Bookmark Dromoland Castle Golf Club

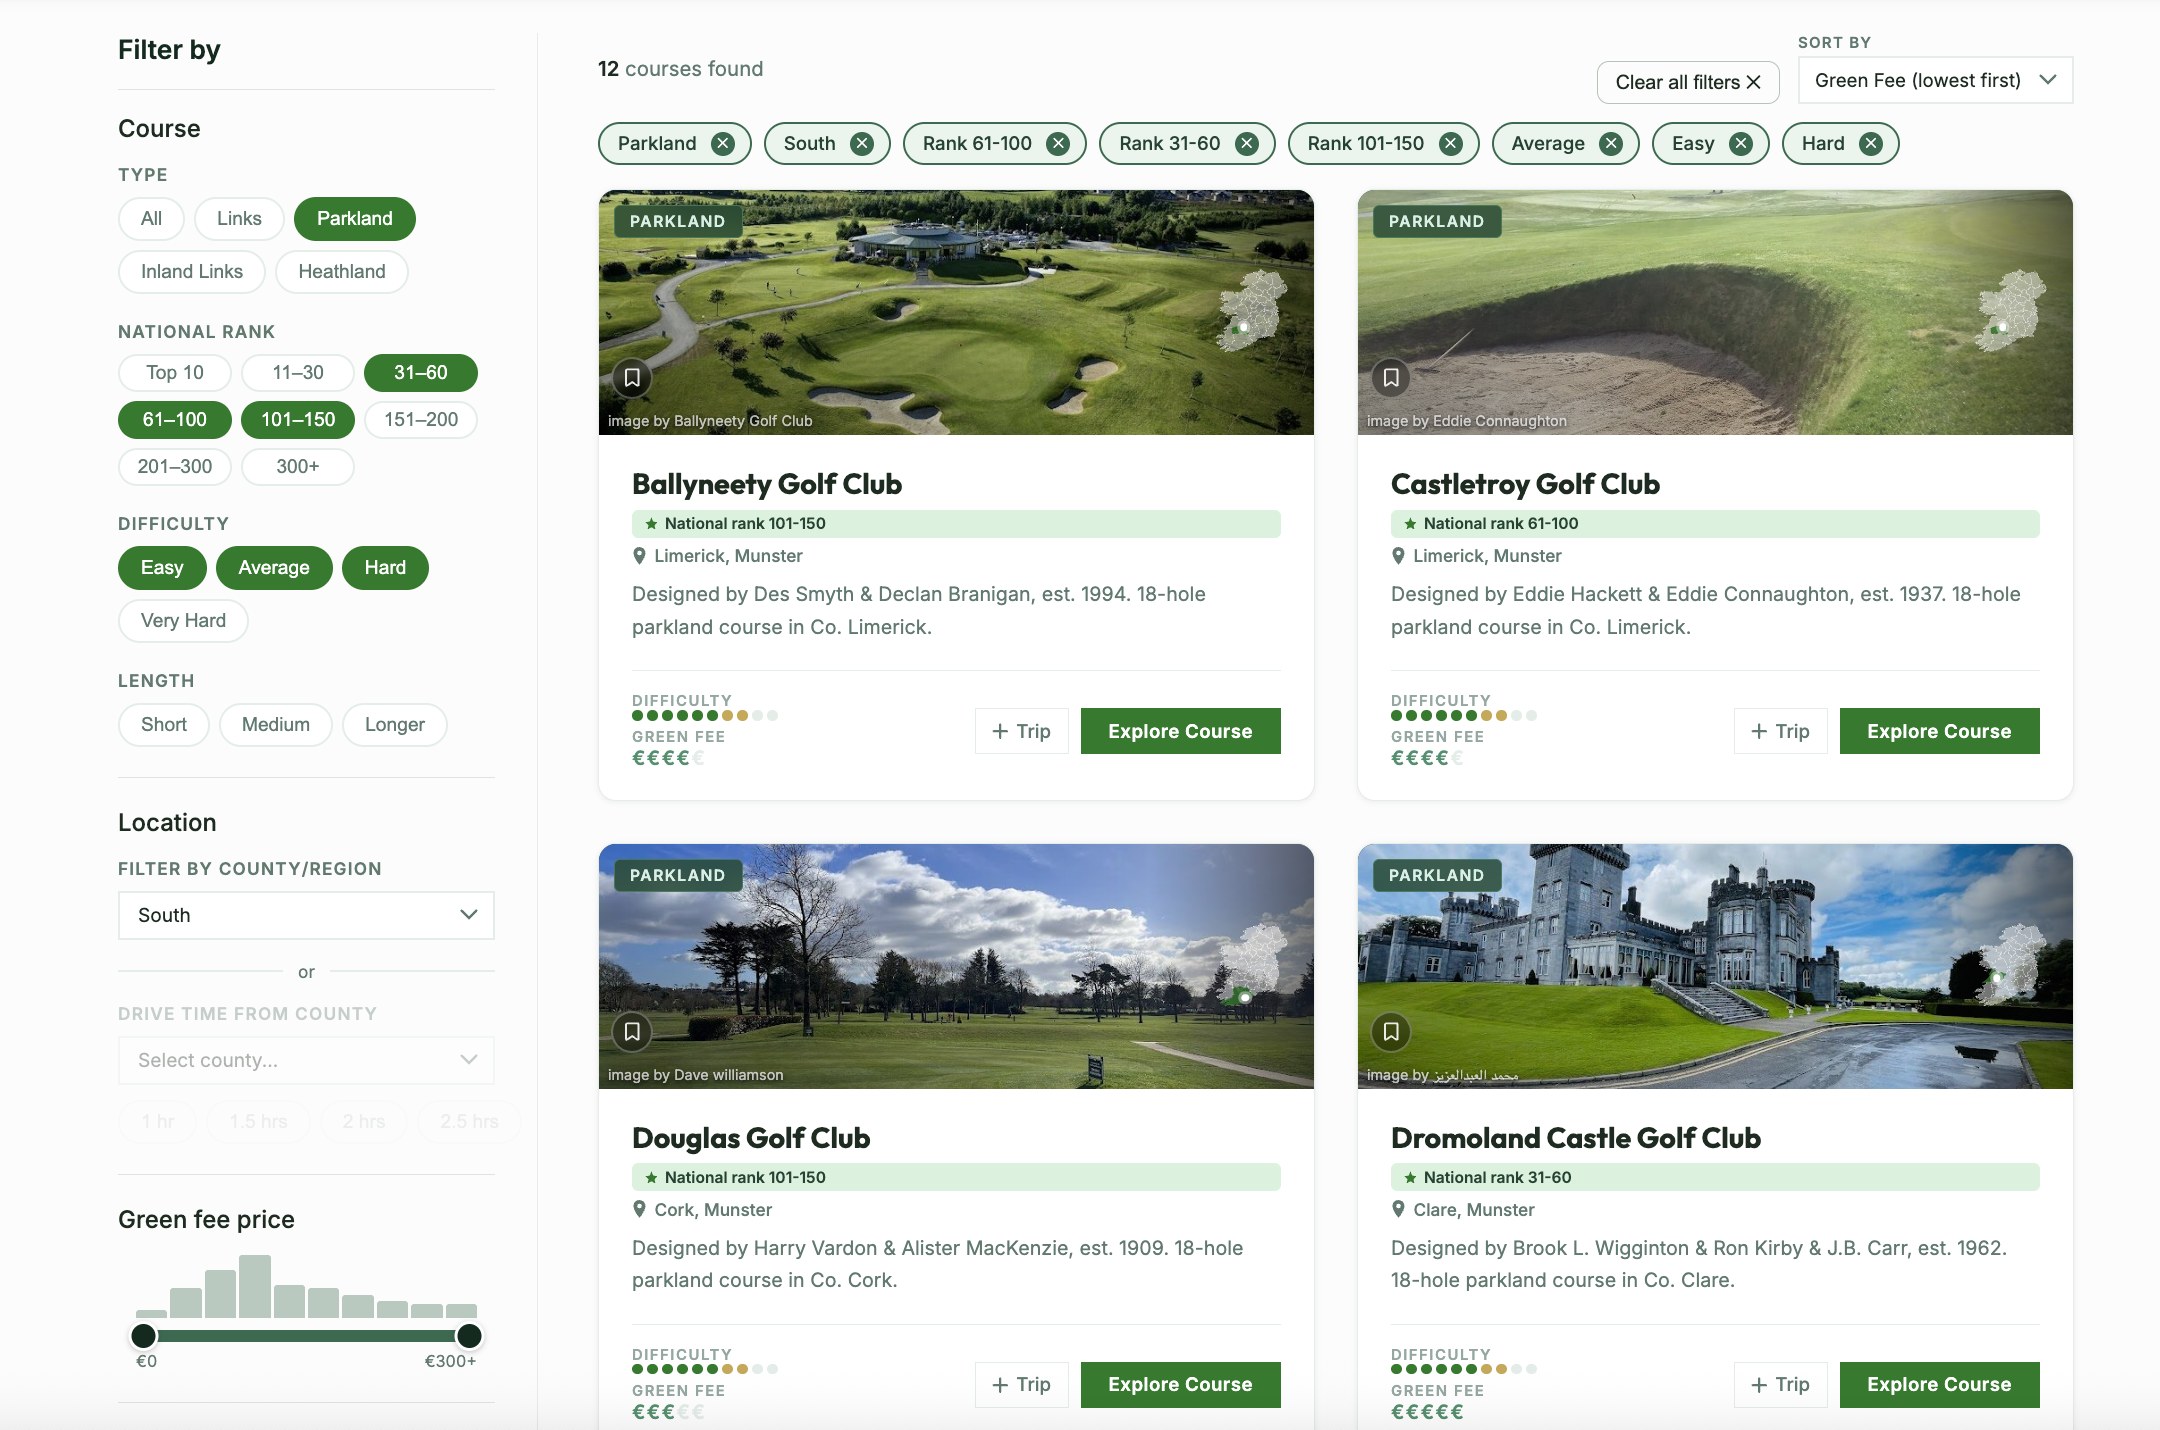coord(1391,1032)
